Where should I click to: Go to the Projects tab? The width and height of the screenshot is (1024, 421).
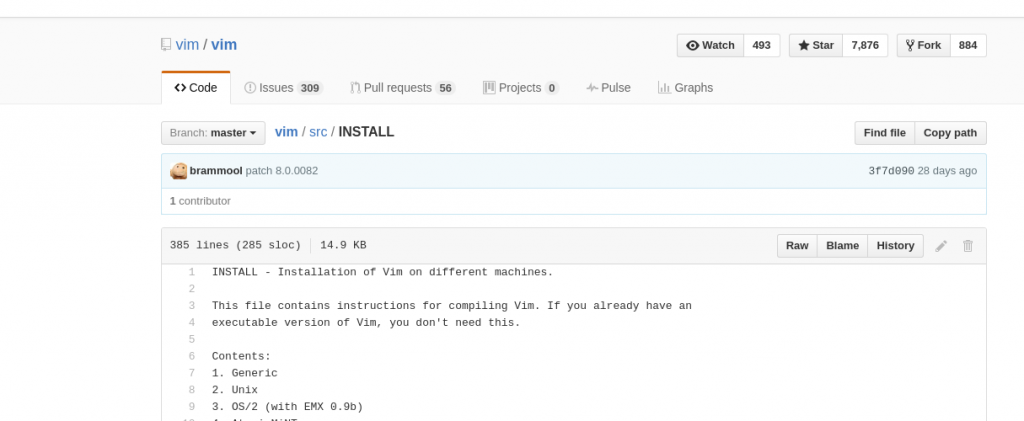pos(520,88)
